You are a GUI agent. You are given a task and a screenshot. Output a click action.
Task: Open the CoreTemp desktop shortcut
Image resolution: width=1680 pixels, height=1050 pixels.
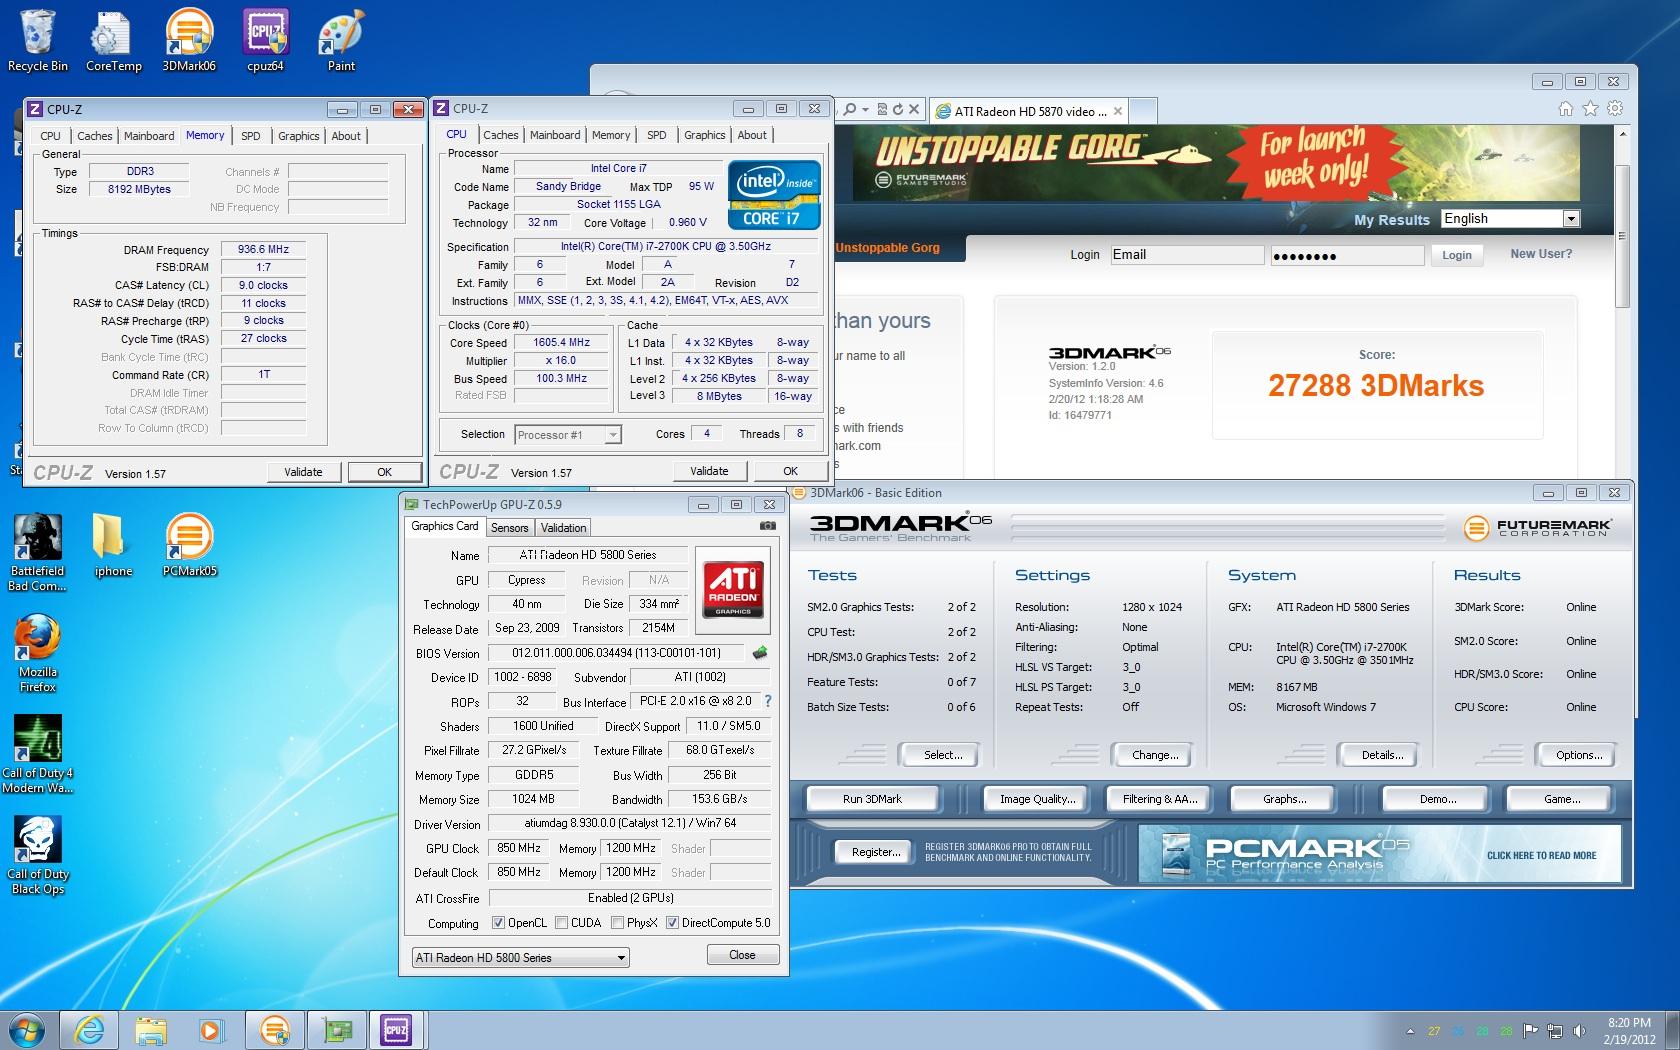[113, 40]
